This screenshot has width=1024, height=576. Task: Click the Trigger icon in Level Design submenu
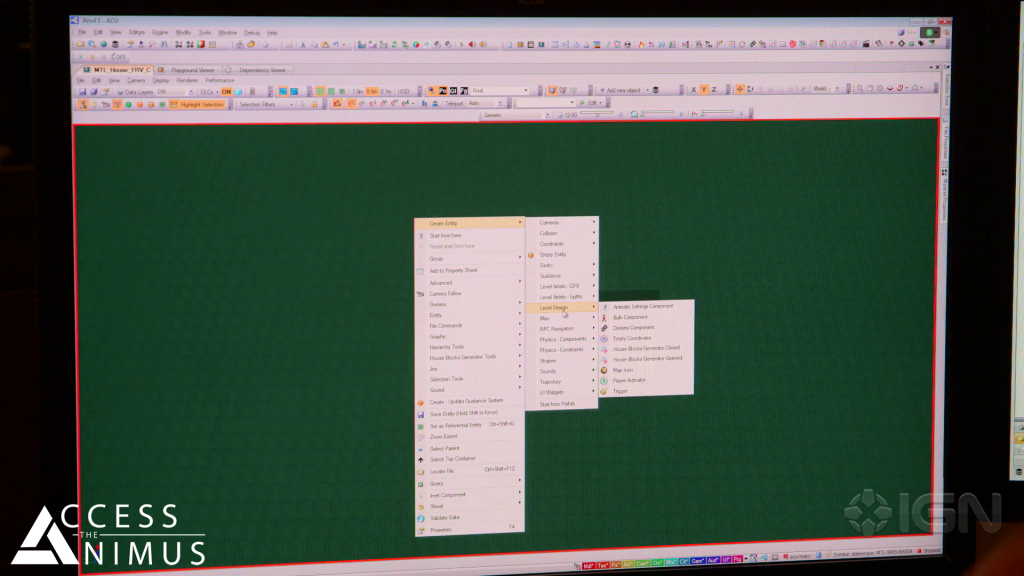(604, 391)
